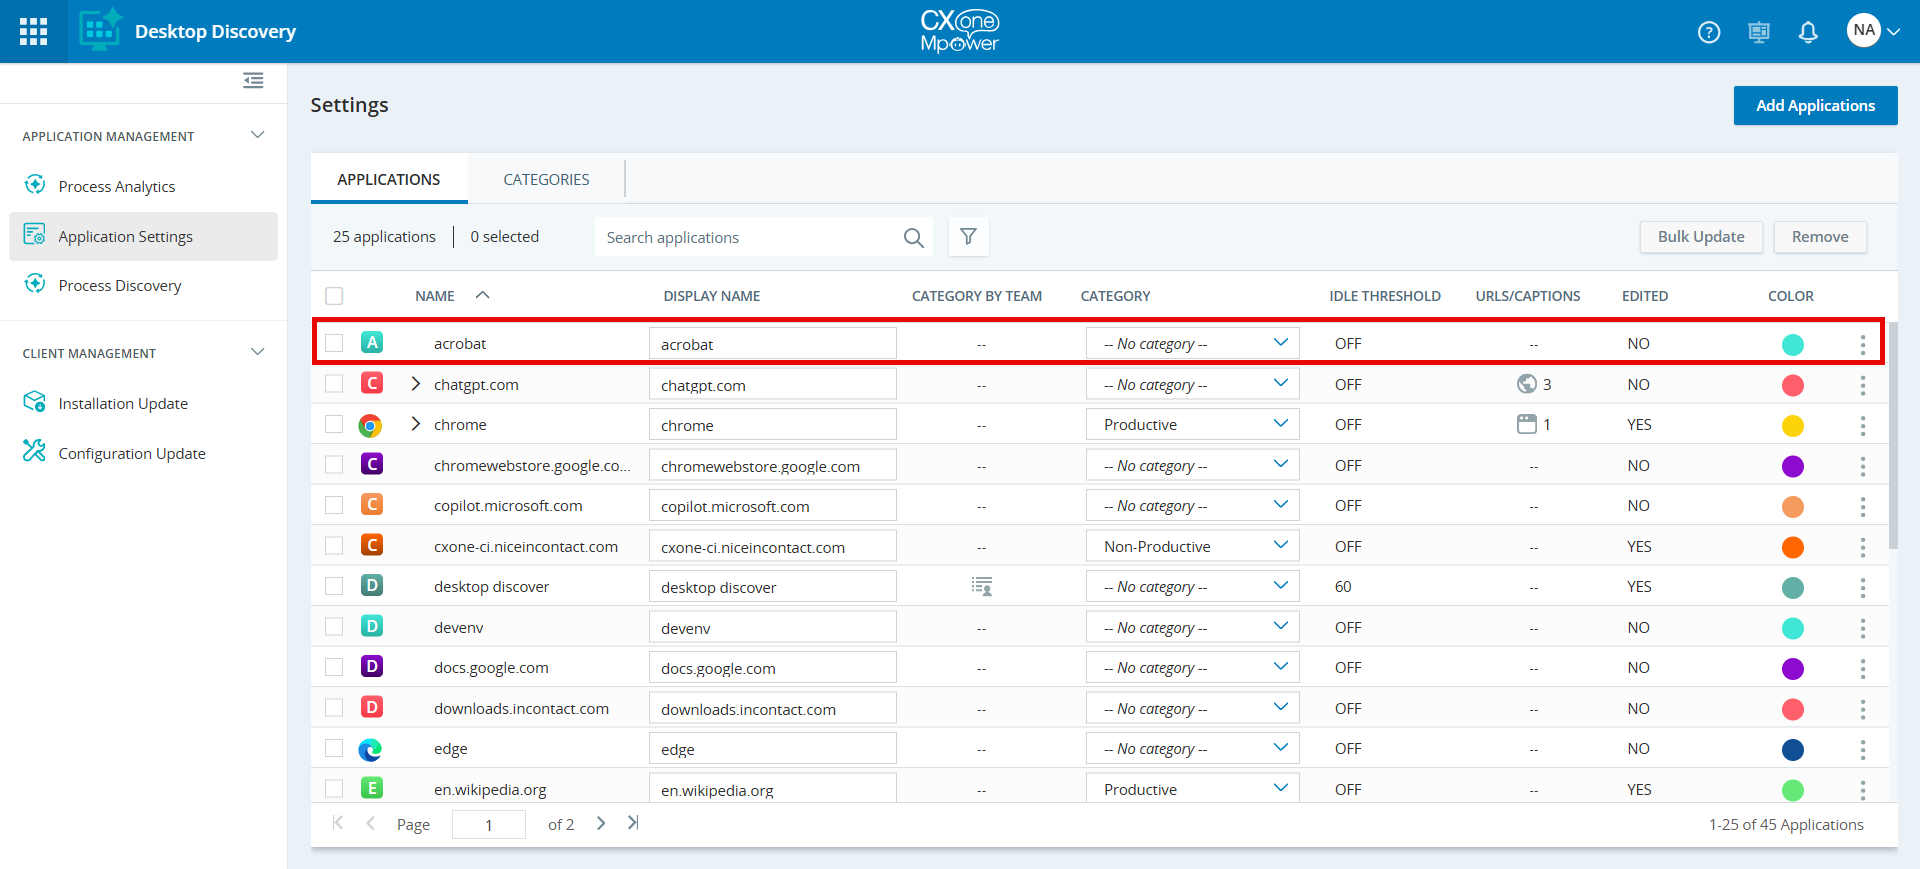The height and width of the screenshot is (869, 1920).
Task: Click the yellow color swatch for chrome
Action: (x=1792, y=426)
